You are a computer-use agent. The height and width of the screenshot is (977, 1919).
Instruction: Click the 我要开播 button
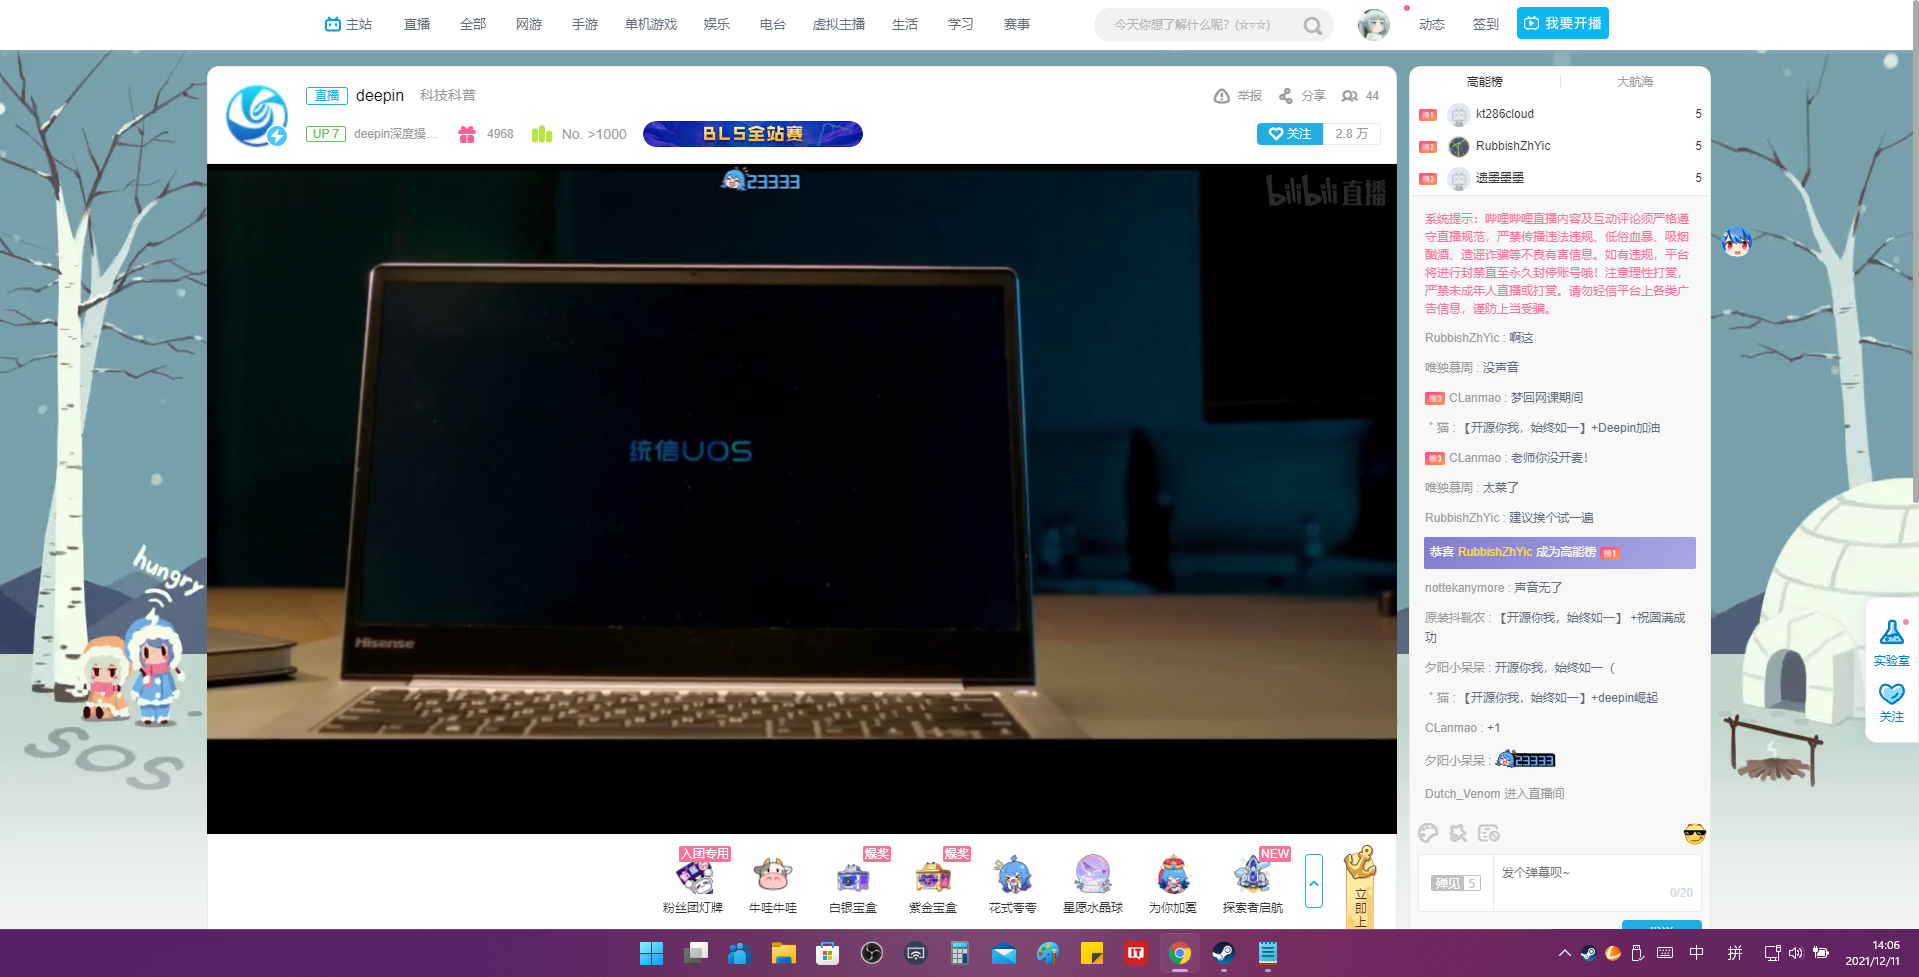pos(1562,23)
